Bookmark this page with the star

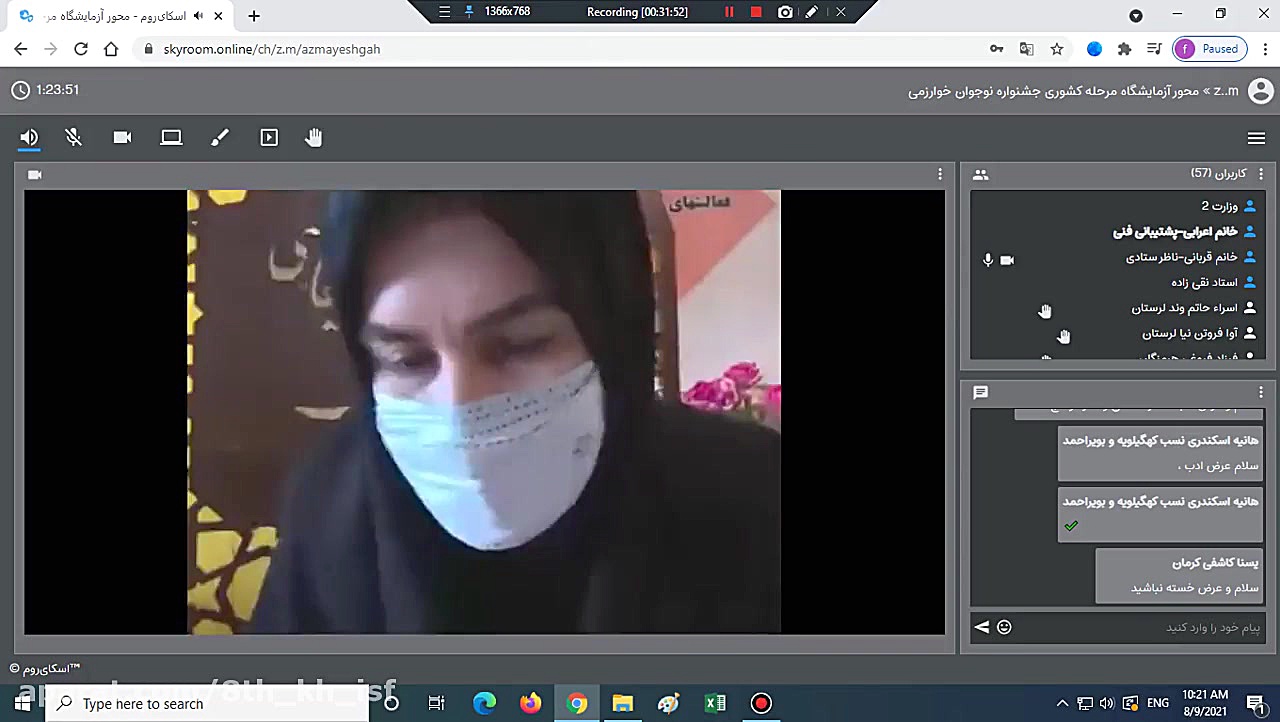(1057, 49)
